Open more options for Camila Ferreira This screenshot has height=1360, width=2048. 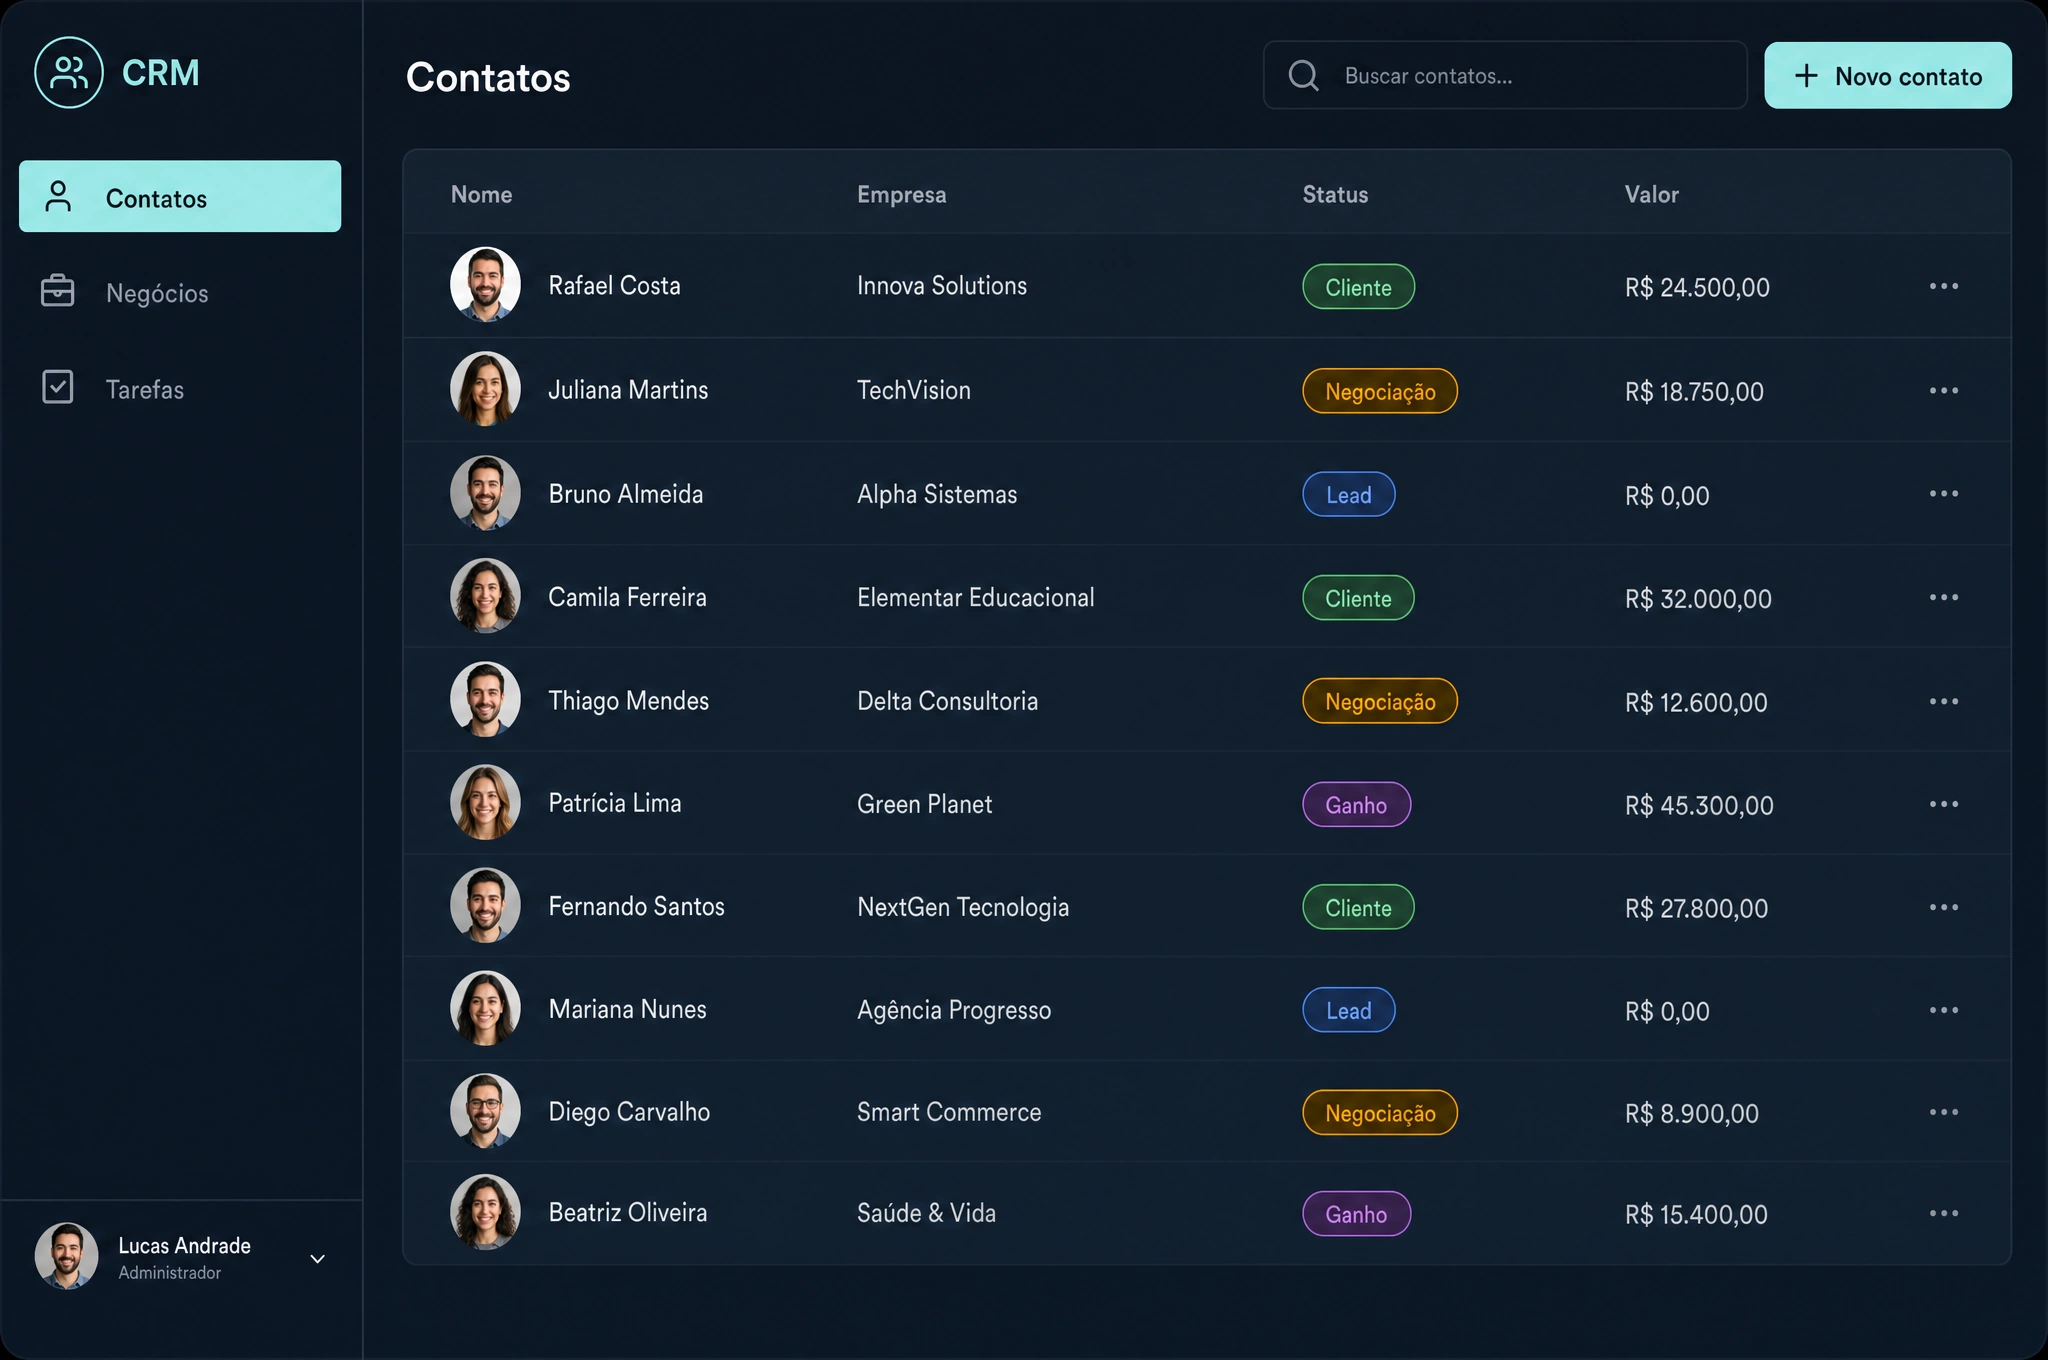(1943, 598)
